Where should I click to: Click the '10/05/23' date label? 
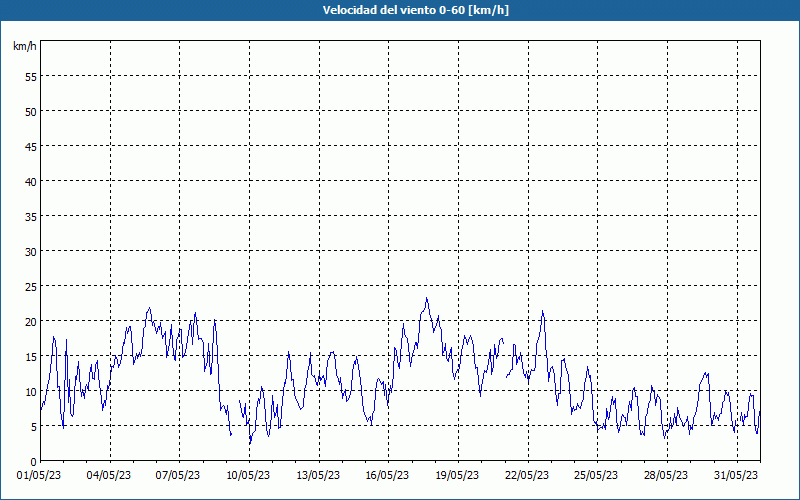coord(248,476)
